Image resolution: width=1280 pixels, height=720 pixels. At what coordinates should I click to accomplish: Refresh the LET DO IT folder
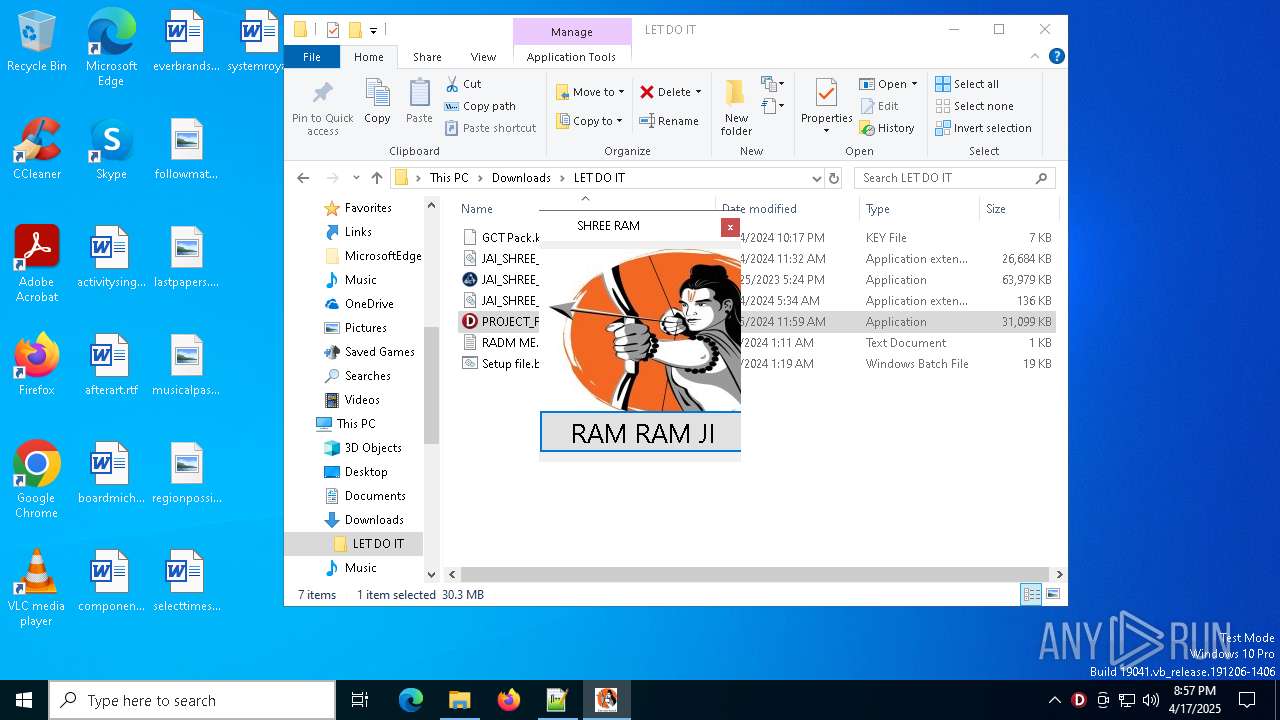[834, 178]
